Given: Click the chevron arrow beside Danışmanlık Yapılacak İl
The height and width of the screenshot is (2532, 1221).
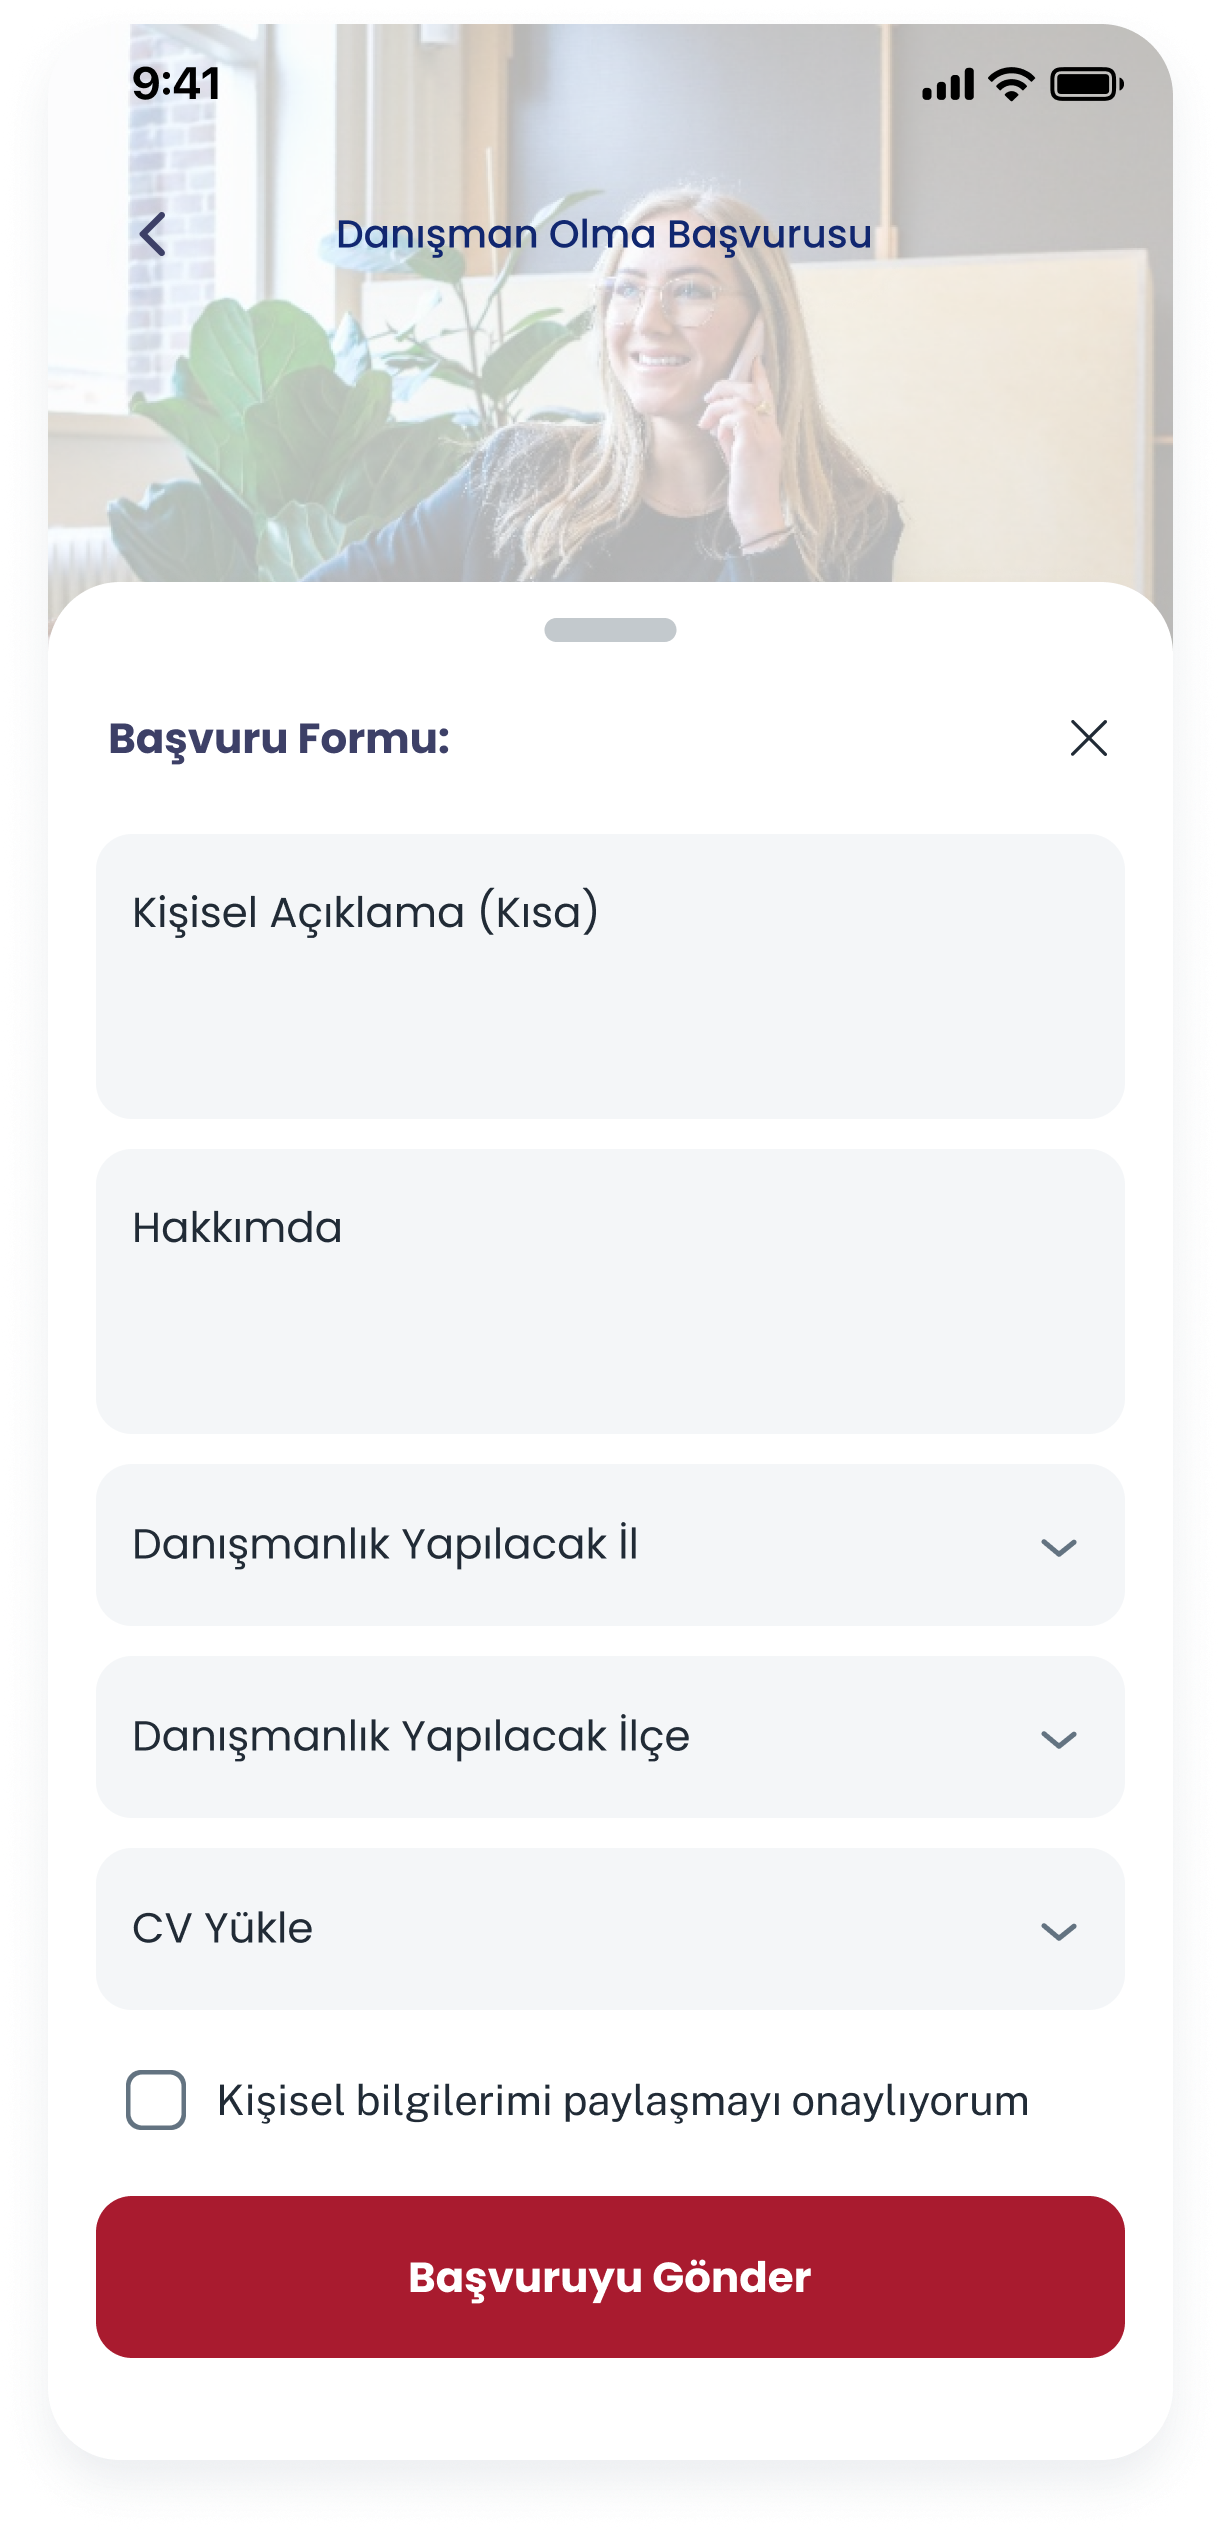Looking at the screenshot, I should tap(1058, 1548).
